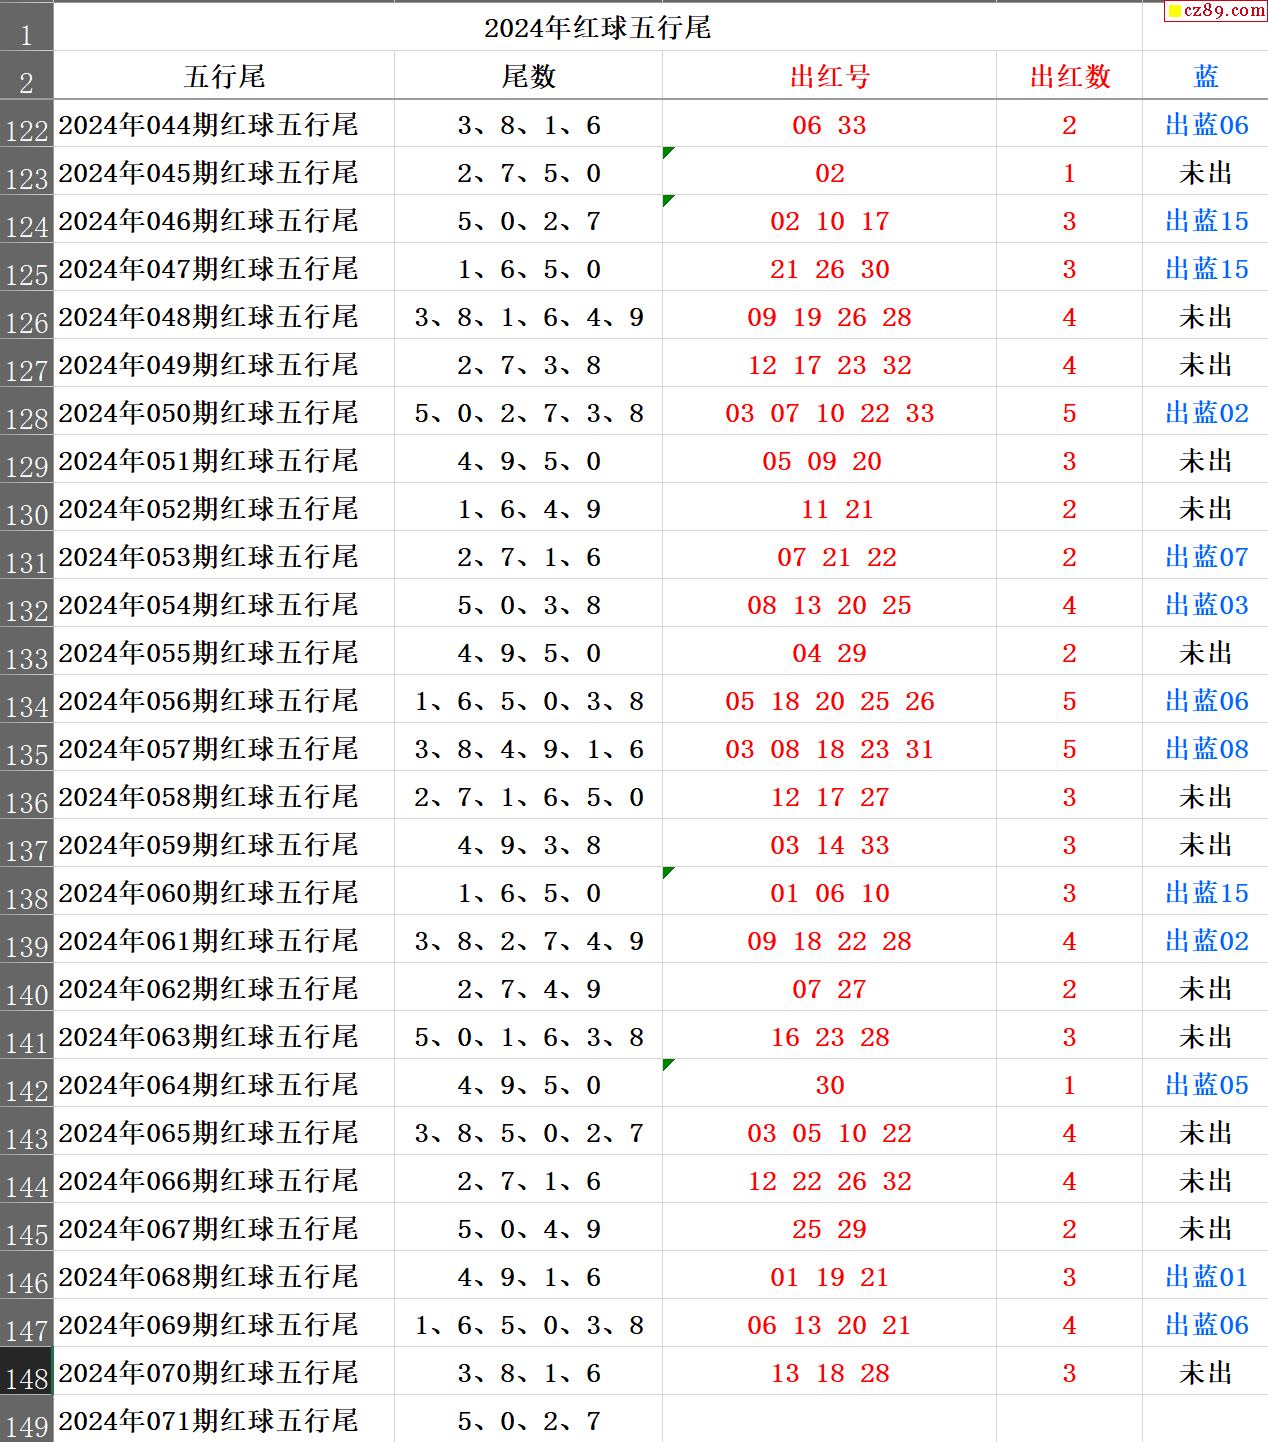This screenshot has width=1268, height=1442.
Task: Click the 蓝 column header cell
Action: pyautogui.click(x=1205, y=76)
